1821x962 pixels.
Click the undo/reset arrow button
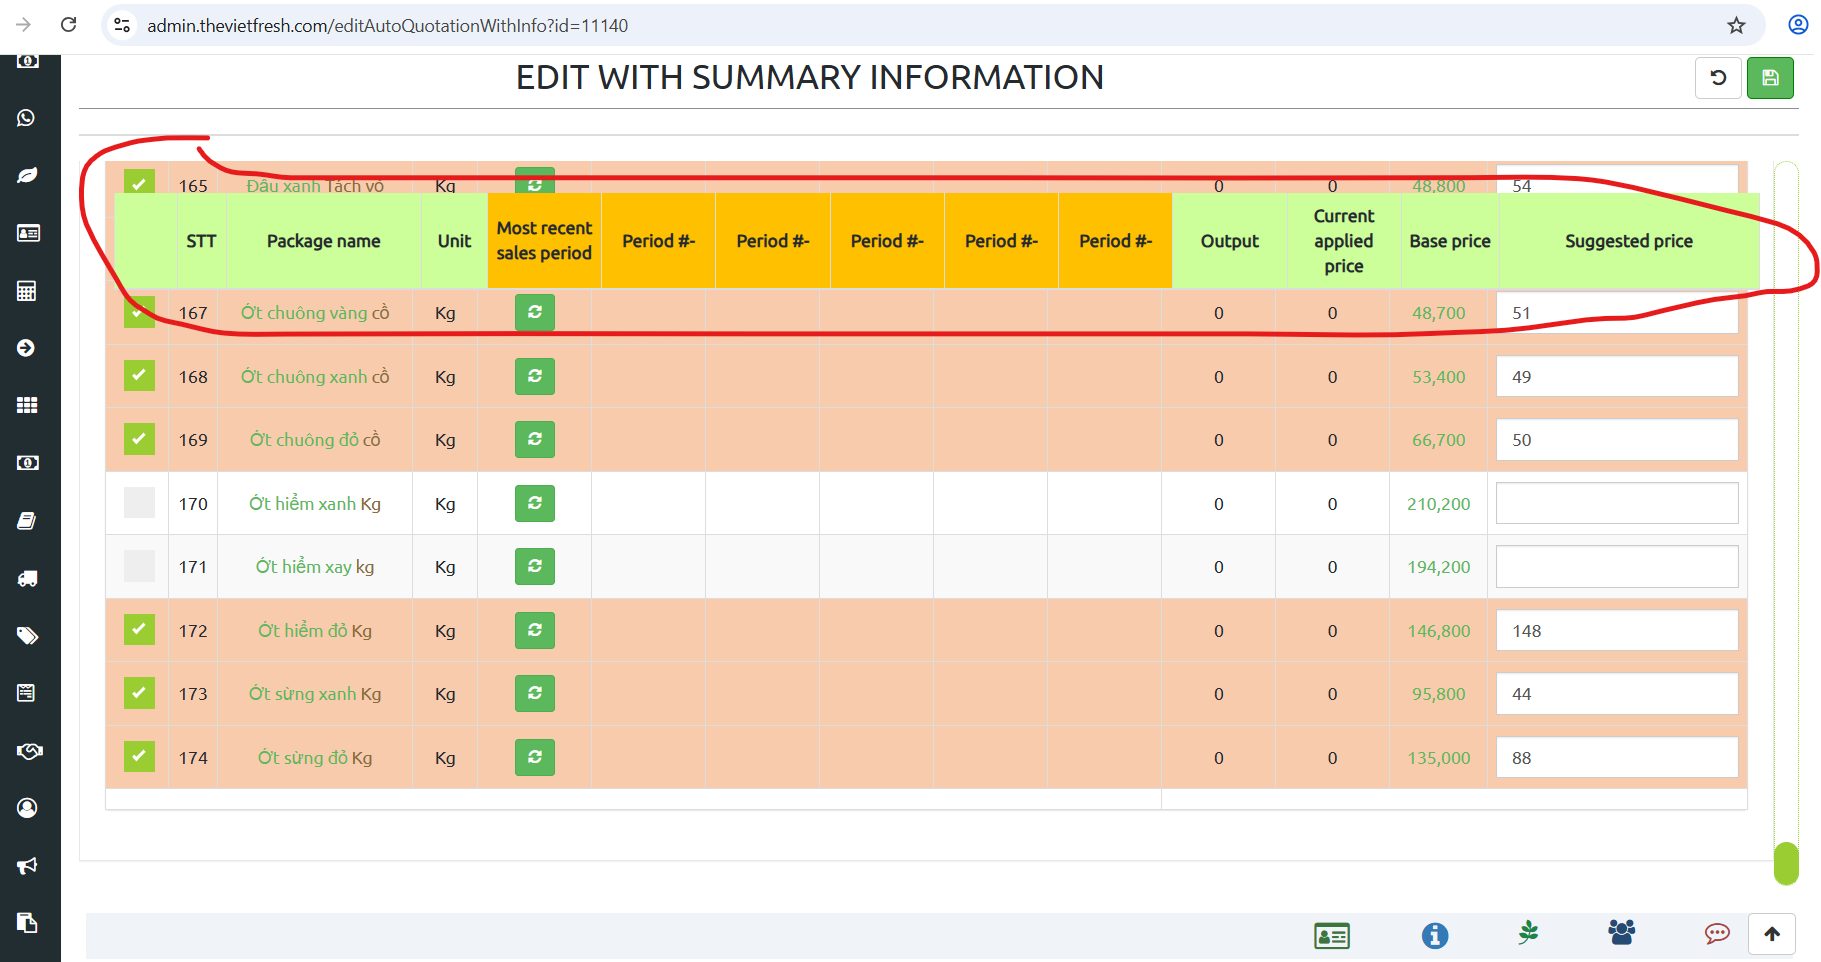pos(1718,78)
